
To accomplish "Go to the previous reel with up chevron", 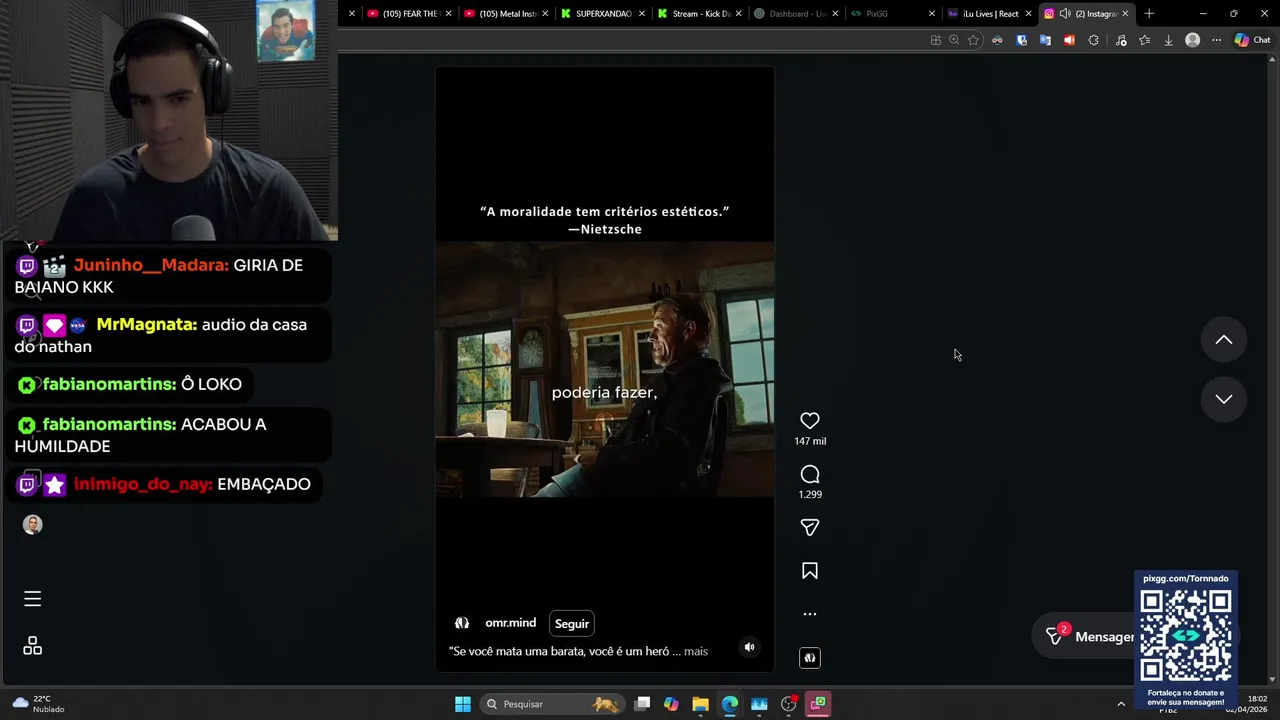I will coord(1223,340).
